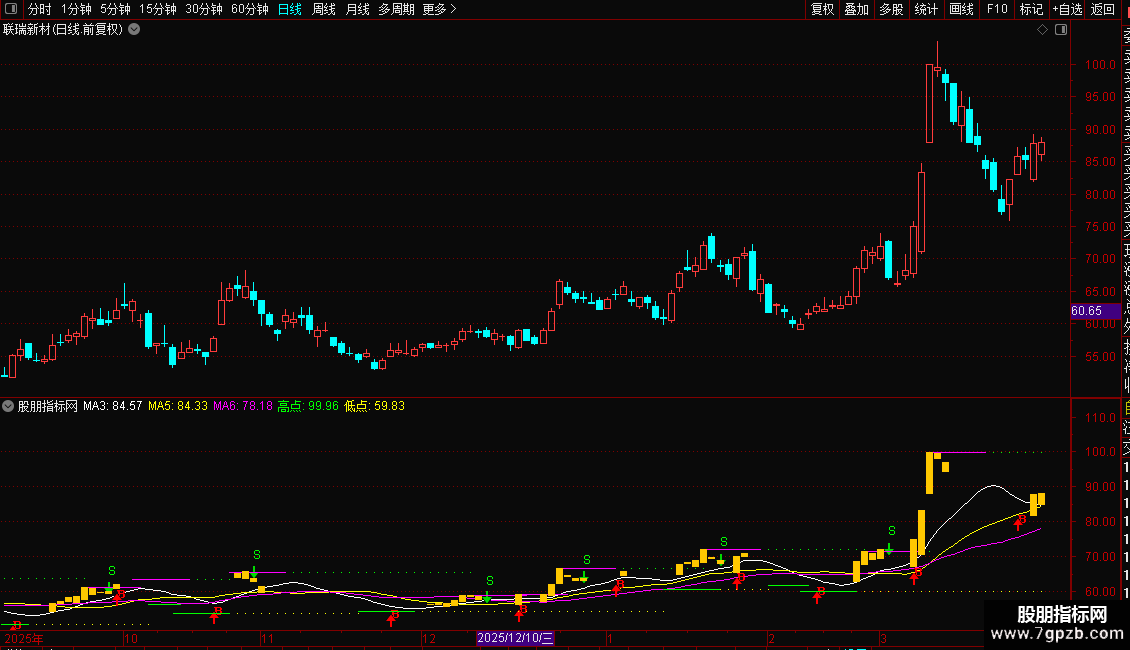Viewport: 1130px width, 650px height.
Task: Open the 多股 multi-stock view
Action: (891, 9)
